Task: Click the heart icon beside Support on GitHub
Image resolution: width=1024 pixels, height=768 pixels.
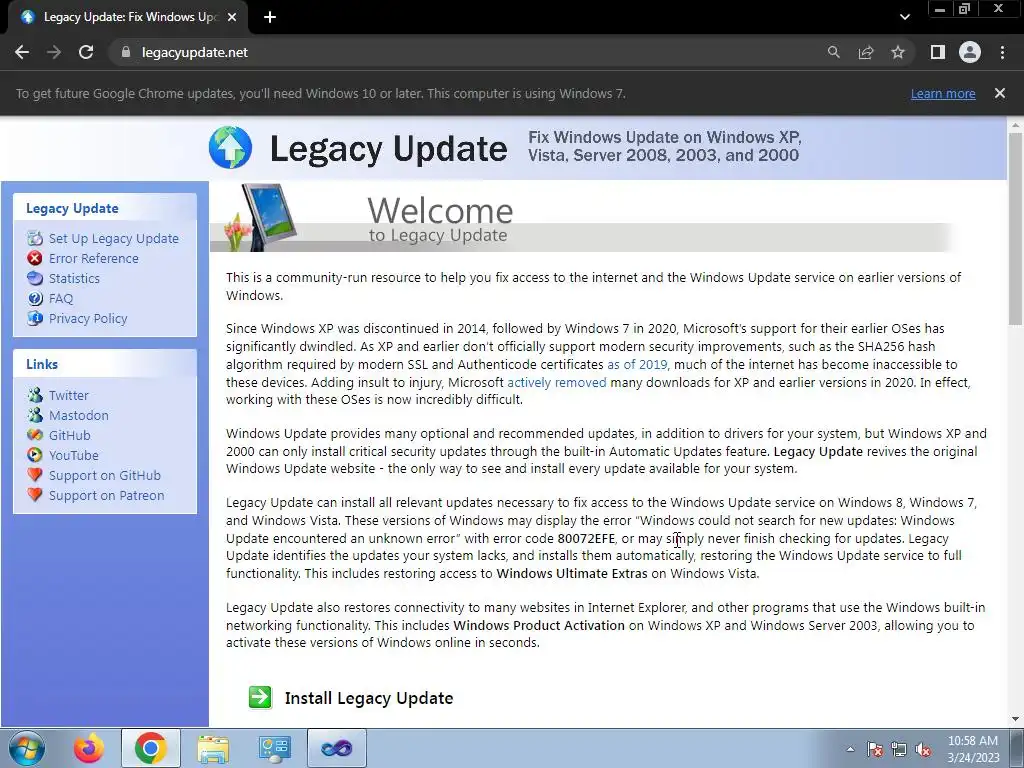Action: [x=35, y=475]
